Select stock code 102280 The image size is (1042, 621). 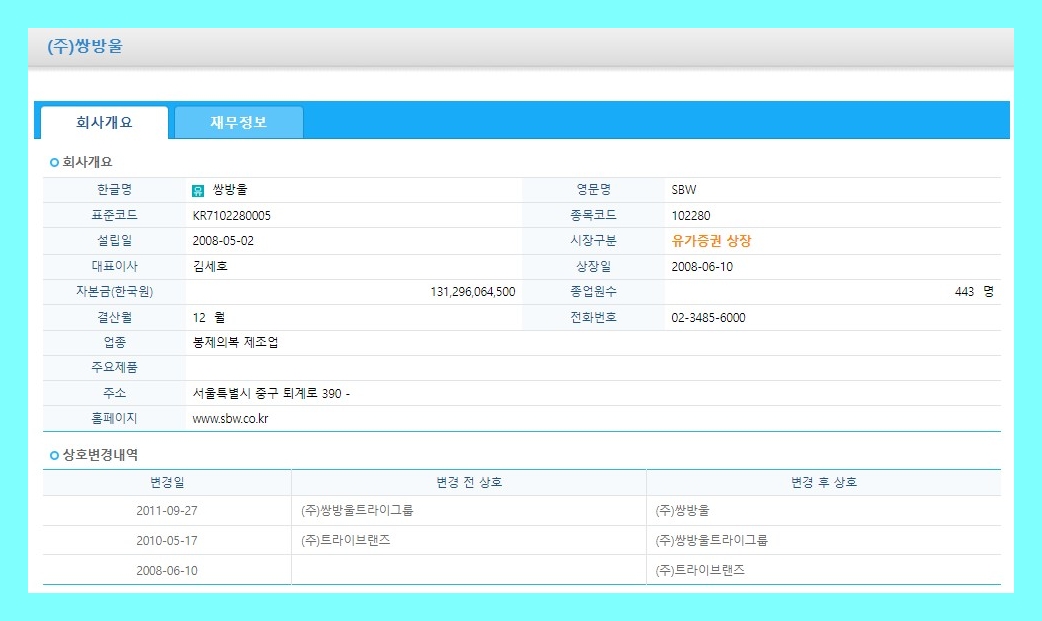click(690, 215)
